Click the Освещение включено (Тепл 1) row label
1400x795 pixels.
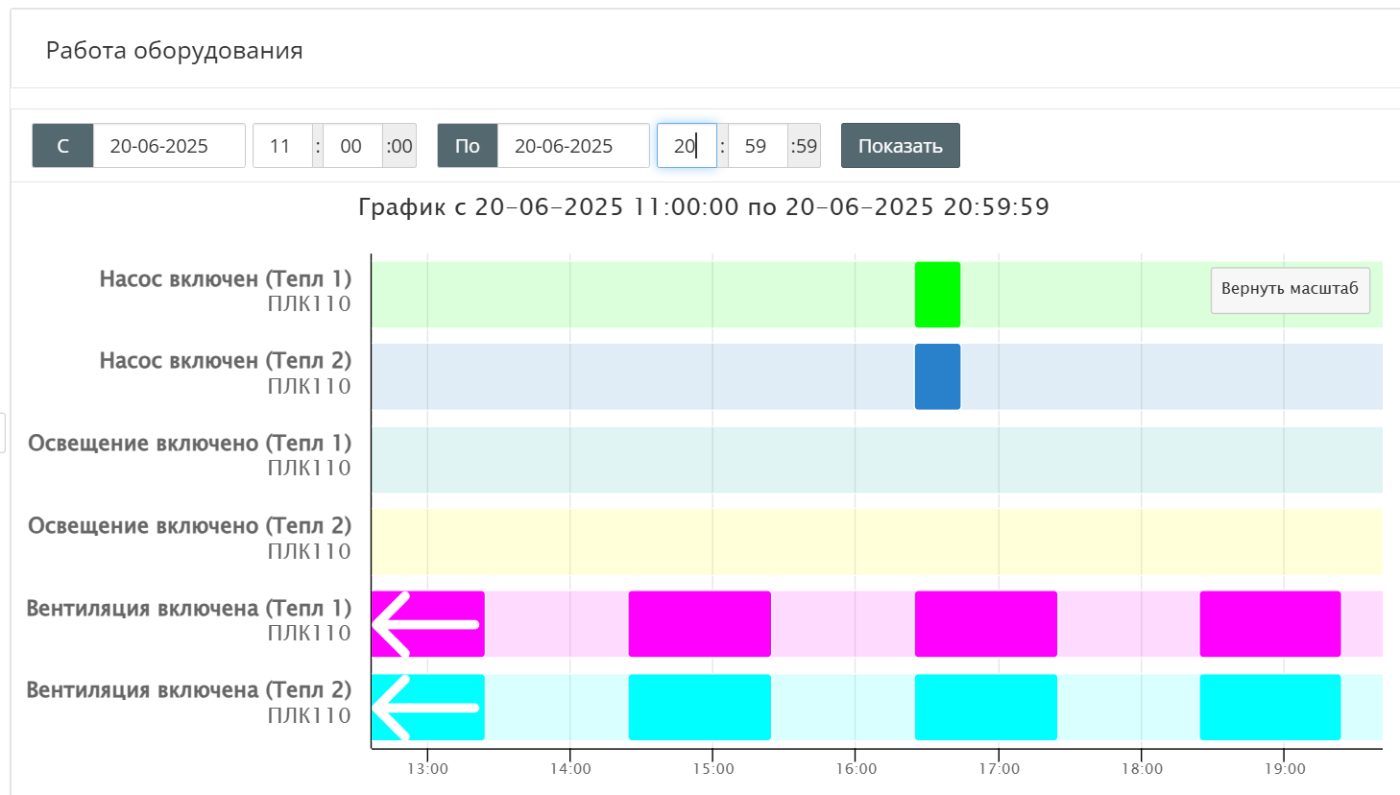pos(190,443)
